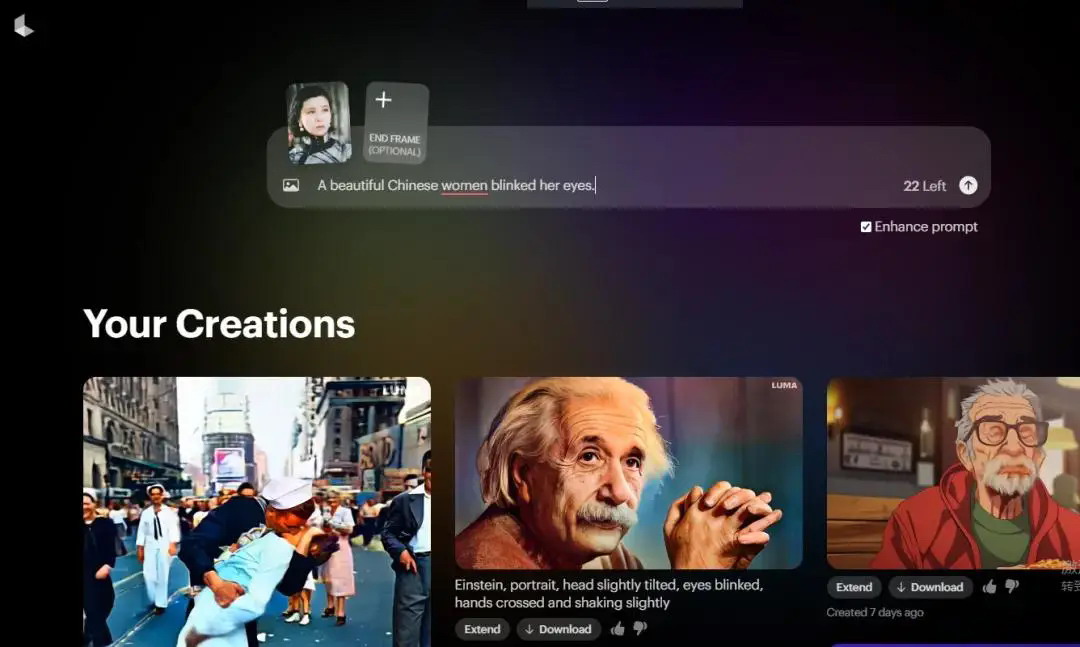Submit the prompt with the arrow button
The width and height of the screenshot is (1080, 647).
click(x=968, y=185)
